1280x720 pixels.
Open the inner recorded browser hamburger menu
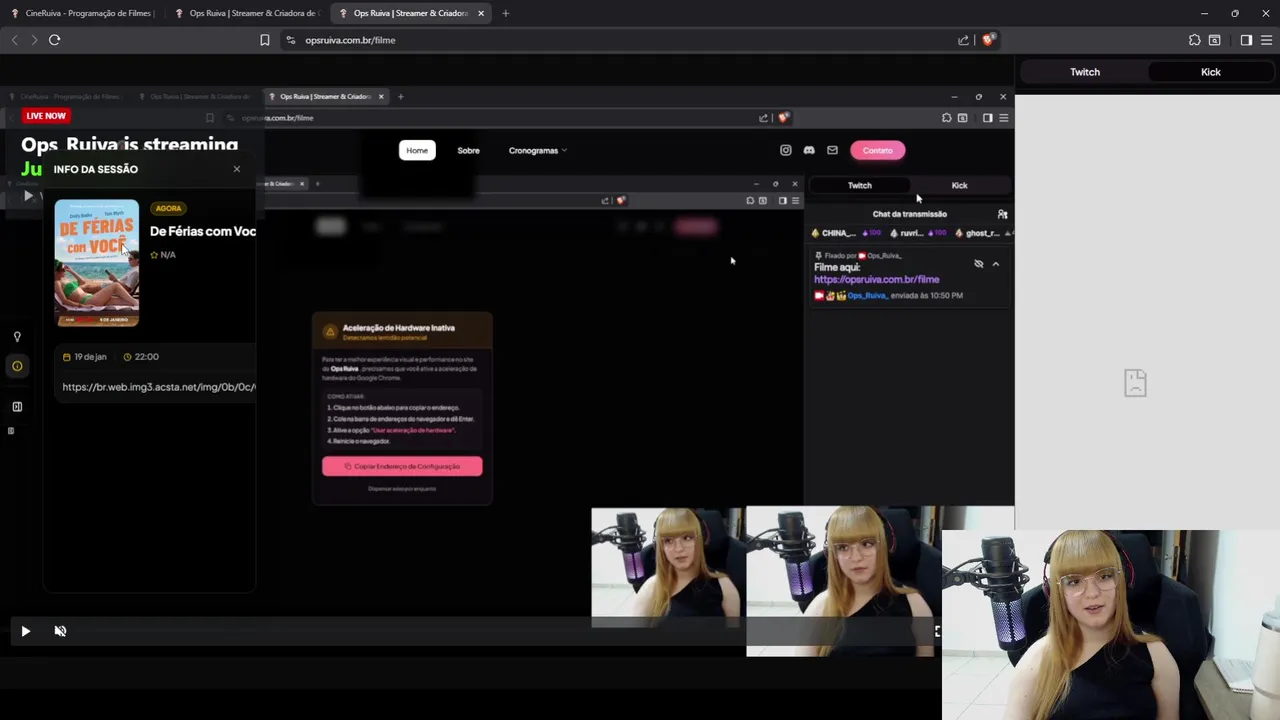point(1003,118)
